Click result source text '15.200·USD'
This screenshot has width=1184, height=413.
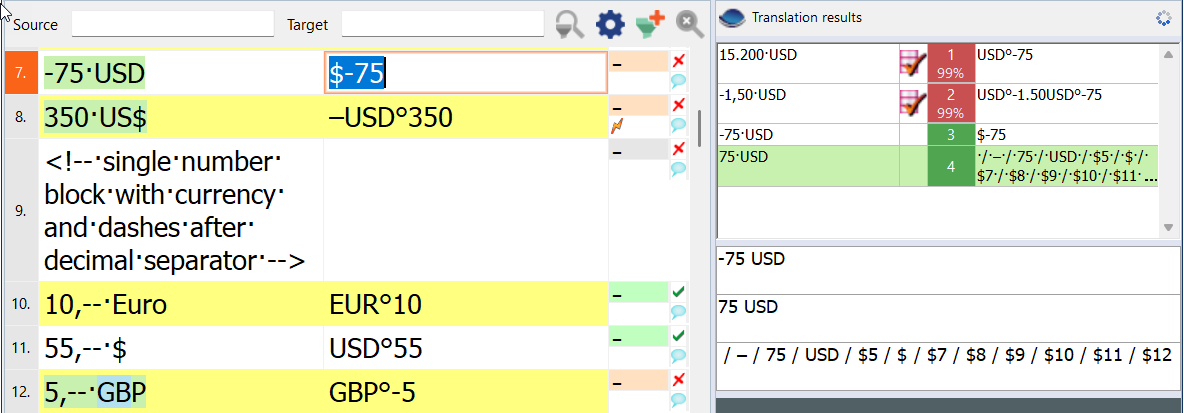pyautogui.click(x=758, y=54)
